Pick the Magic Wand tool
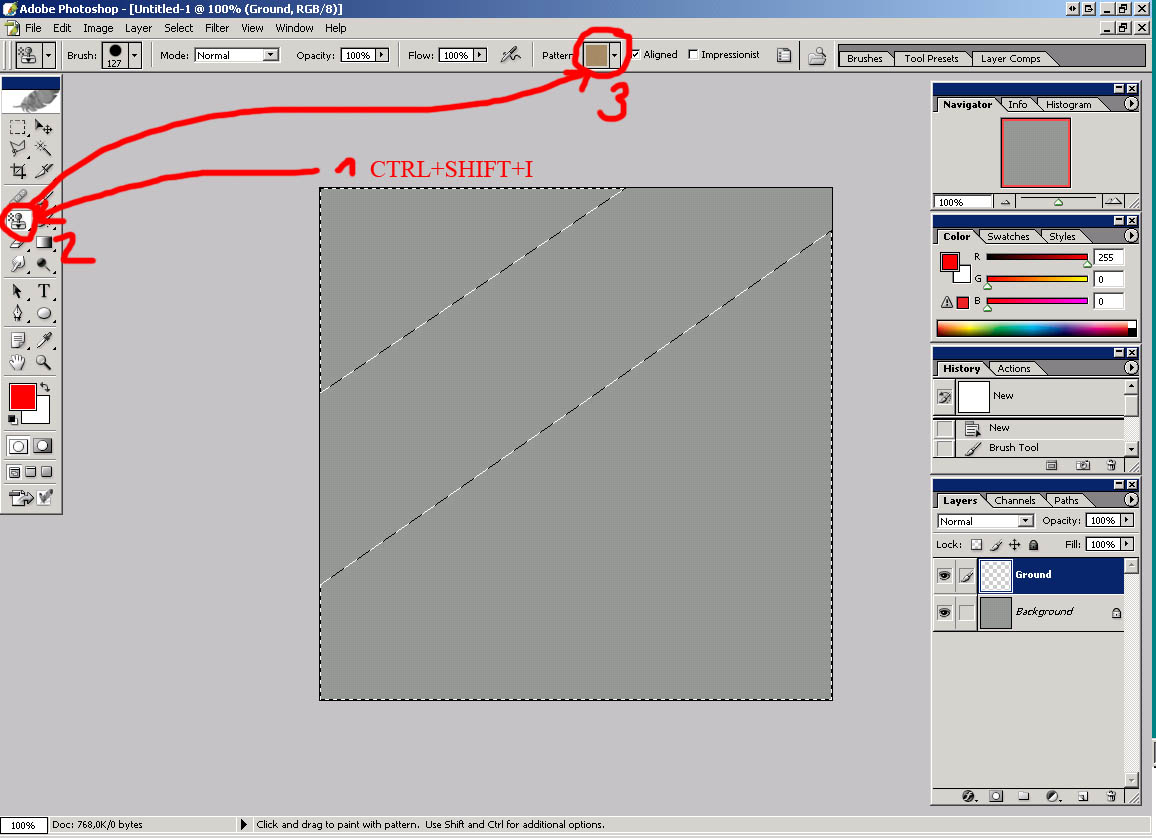Image resolution: width=1156 pixels, height=838 pixels. [x=44, y=148]
